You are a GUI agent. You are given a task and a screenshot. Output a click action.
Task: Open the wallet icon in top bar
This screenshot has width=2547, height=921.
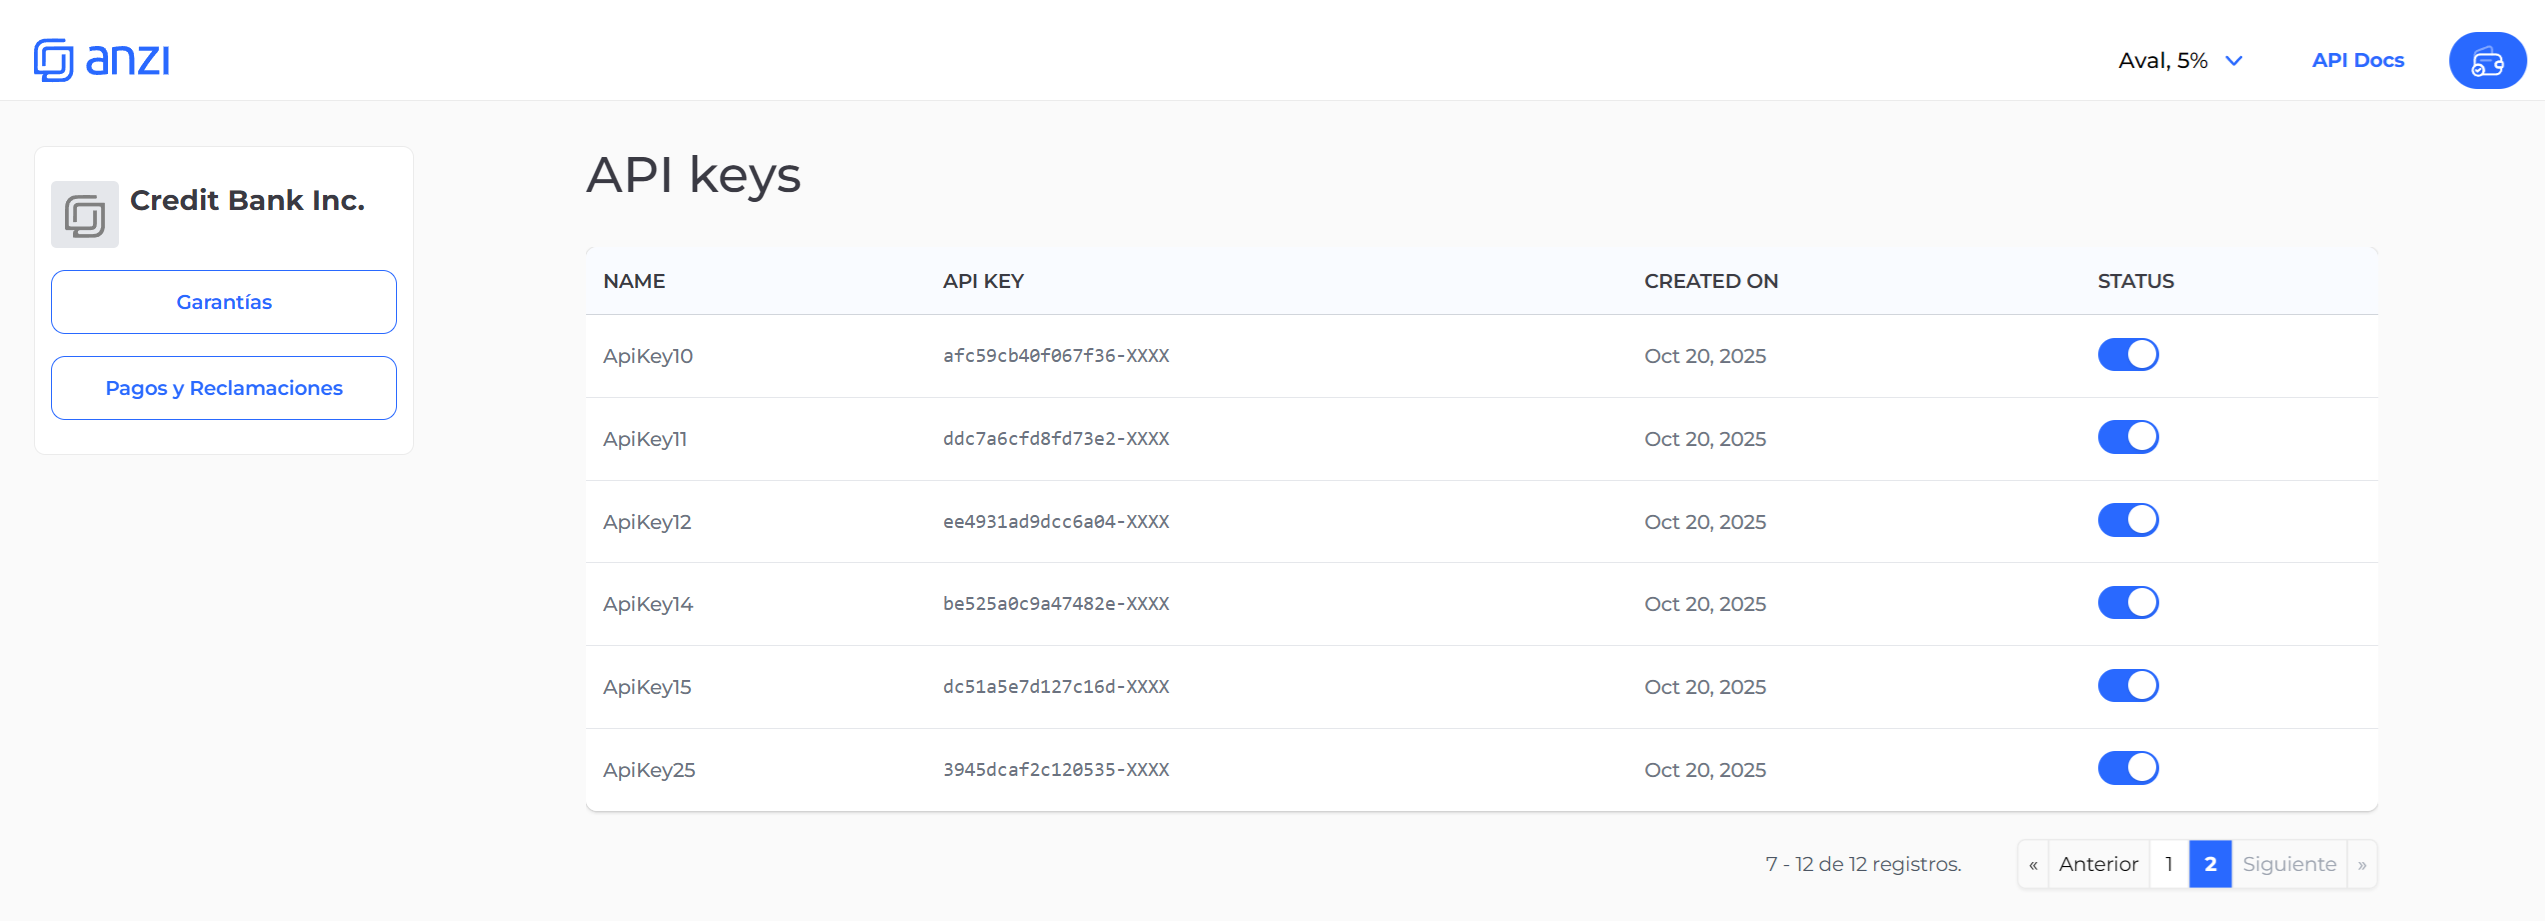tap(2487, 60)
